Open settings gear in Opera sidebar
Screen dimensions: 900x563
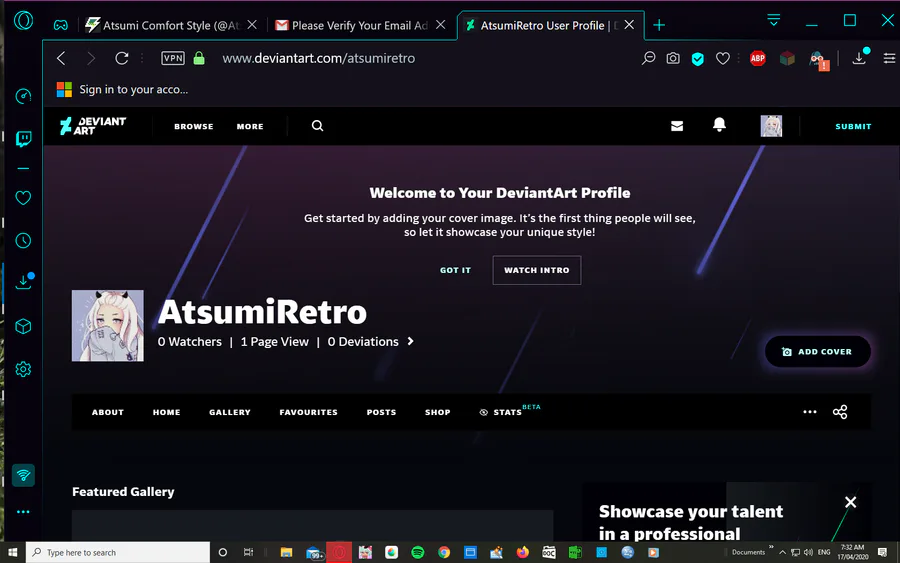pos(23,369)
